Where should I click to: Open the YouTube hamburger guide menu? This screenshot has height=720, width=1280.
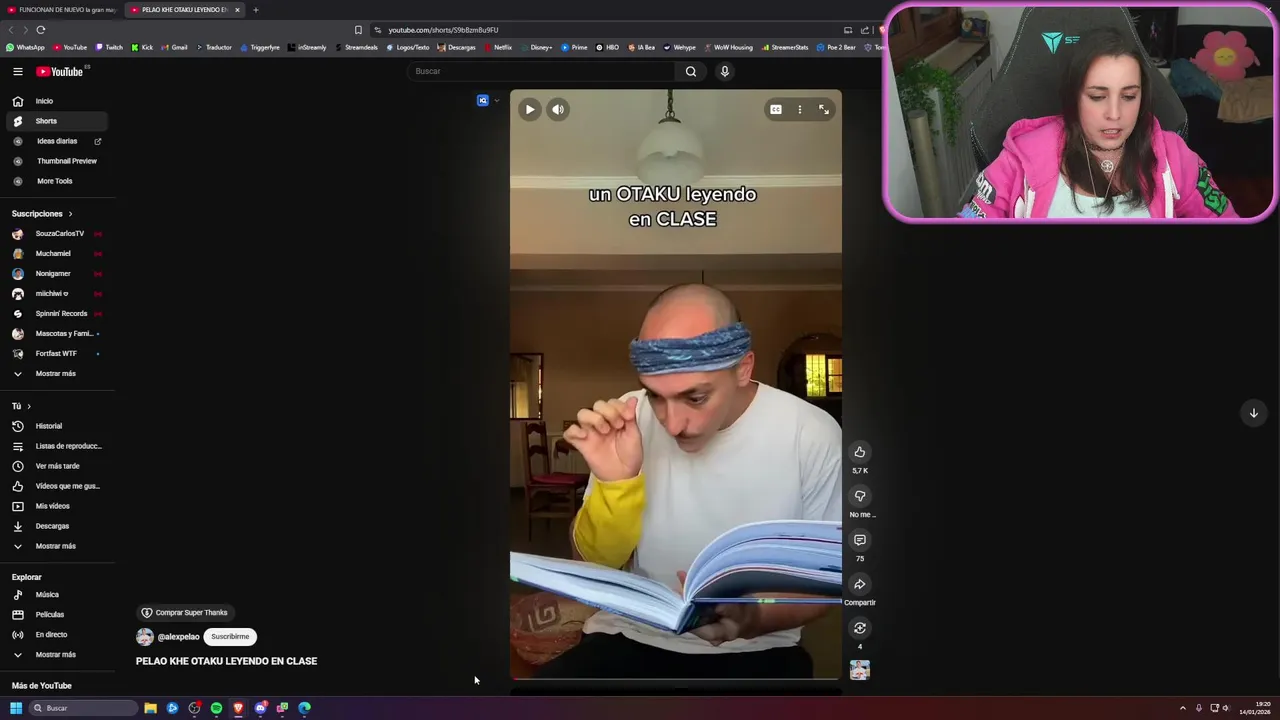(x=18, y=71)
